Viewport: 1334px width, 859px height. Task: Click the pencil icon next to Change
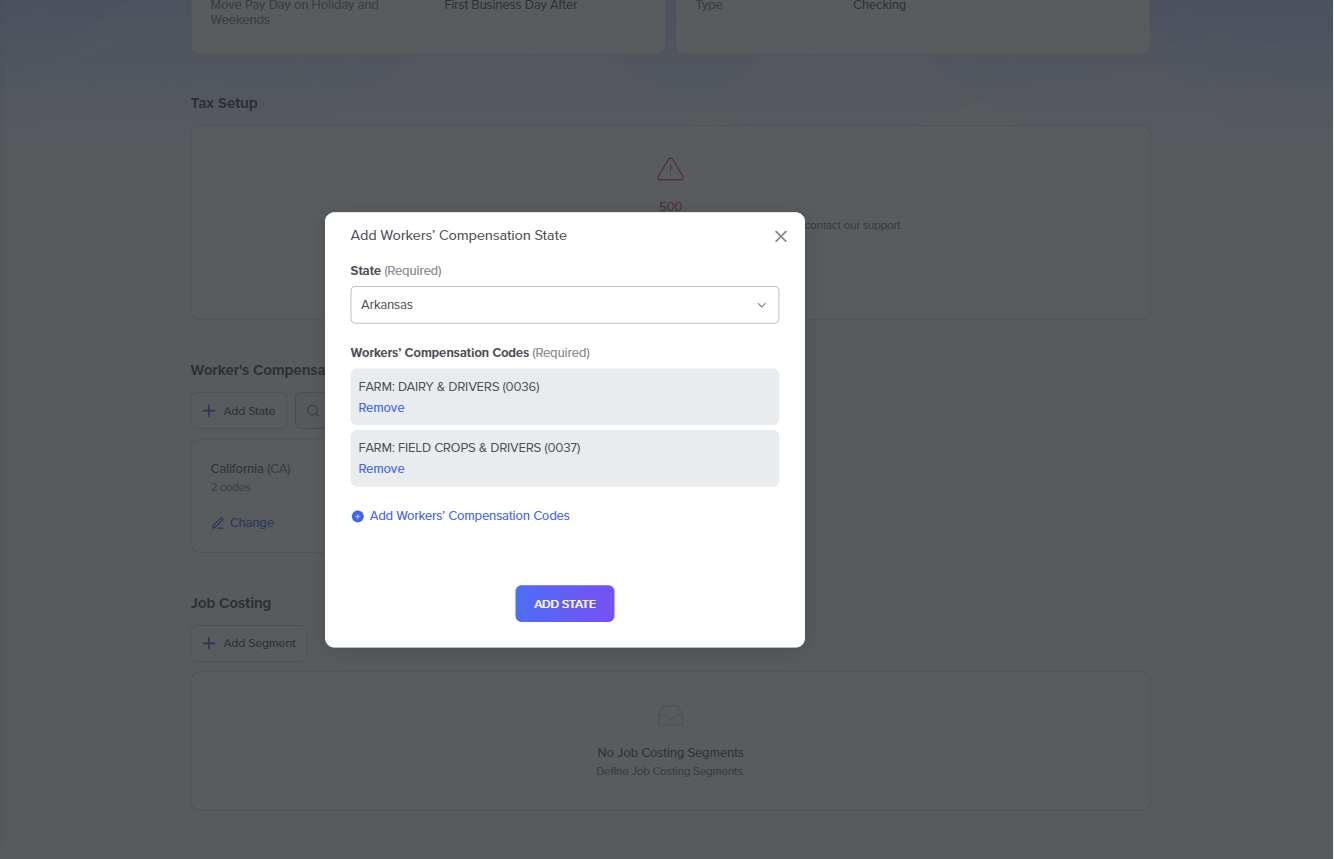(218, 523)
